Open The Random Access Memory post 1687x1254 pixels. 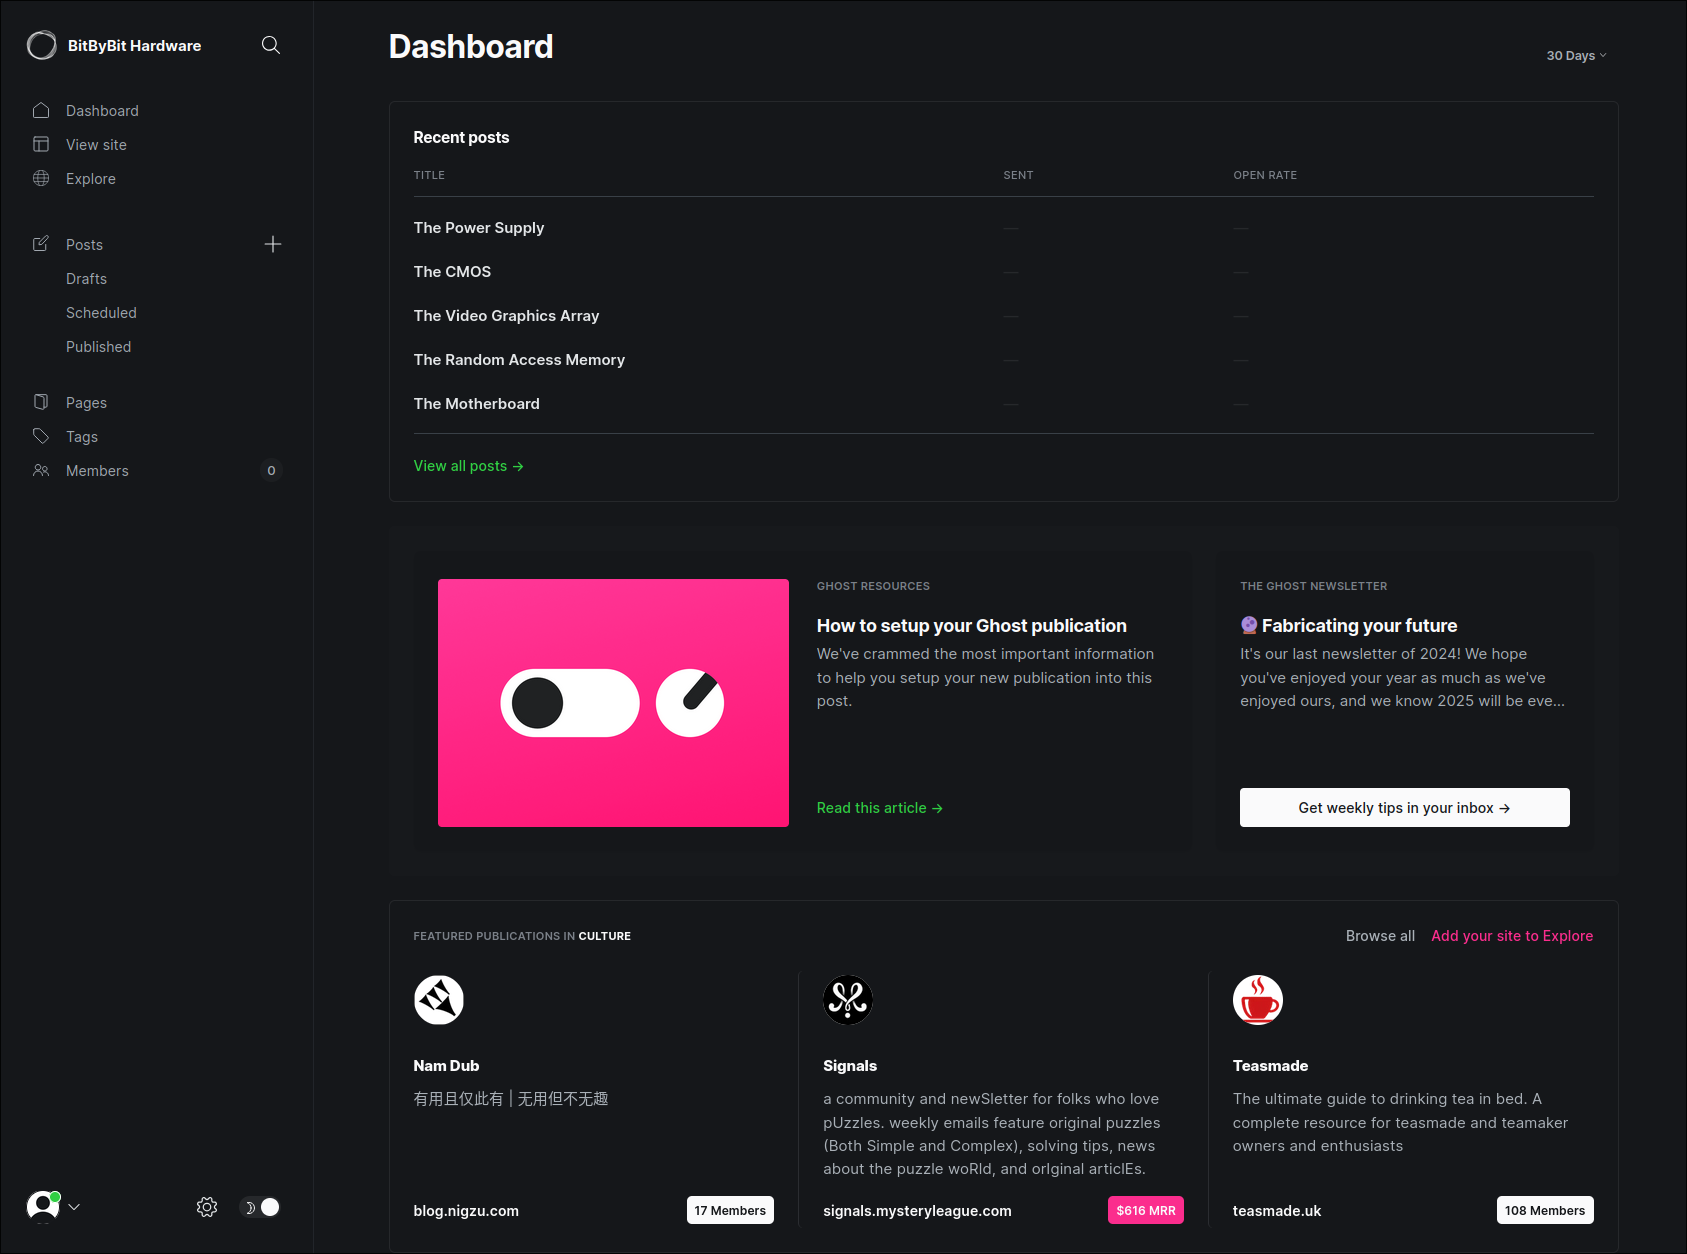519,360
